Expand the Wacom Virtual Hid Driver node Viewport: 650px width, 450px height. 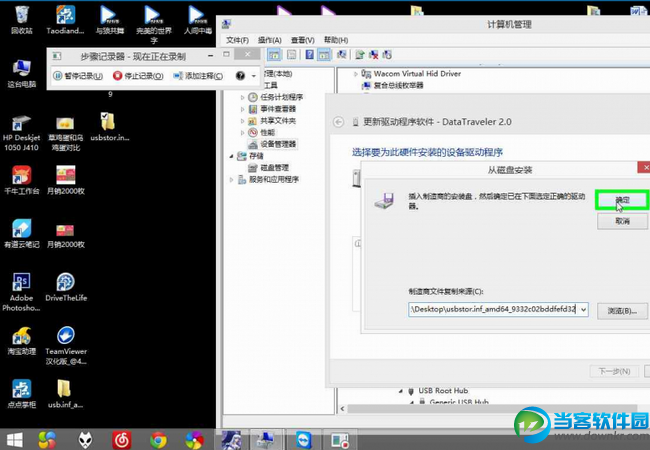click(356, 74)
